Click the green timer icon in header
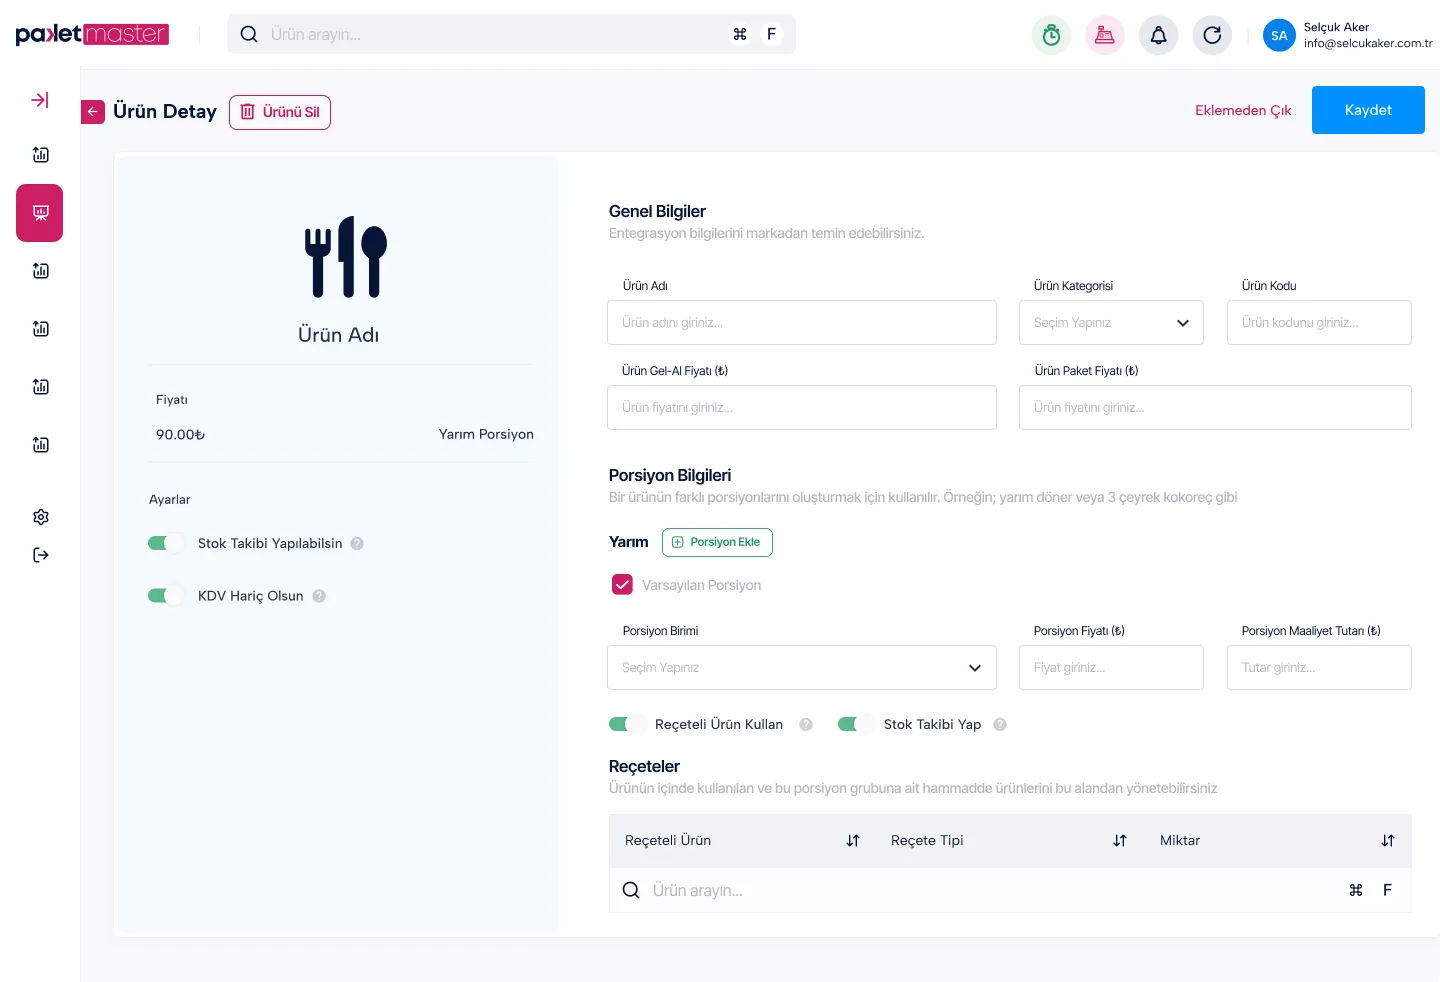This screenshot has width=1440, height=982. (x=1051, y=35)
